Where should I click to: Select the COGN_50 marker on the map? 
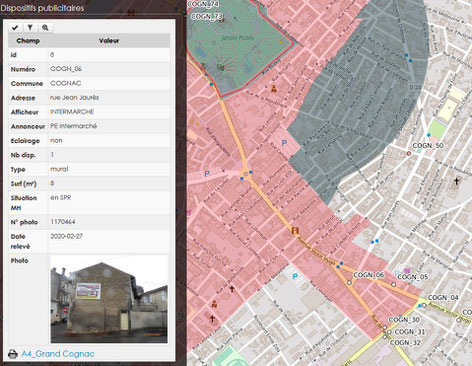point(409,153)
